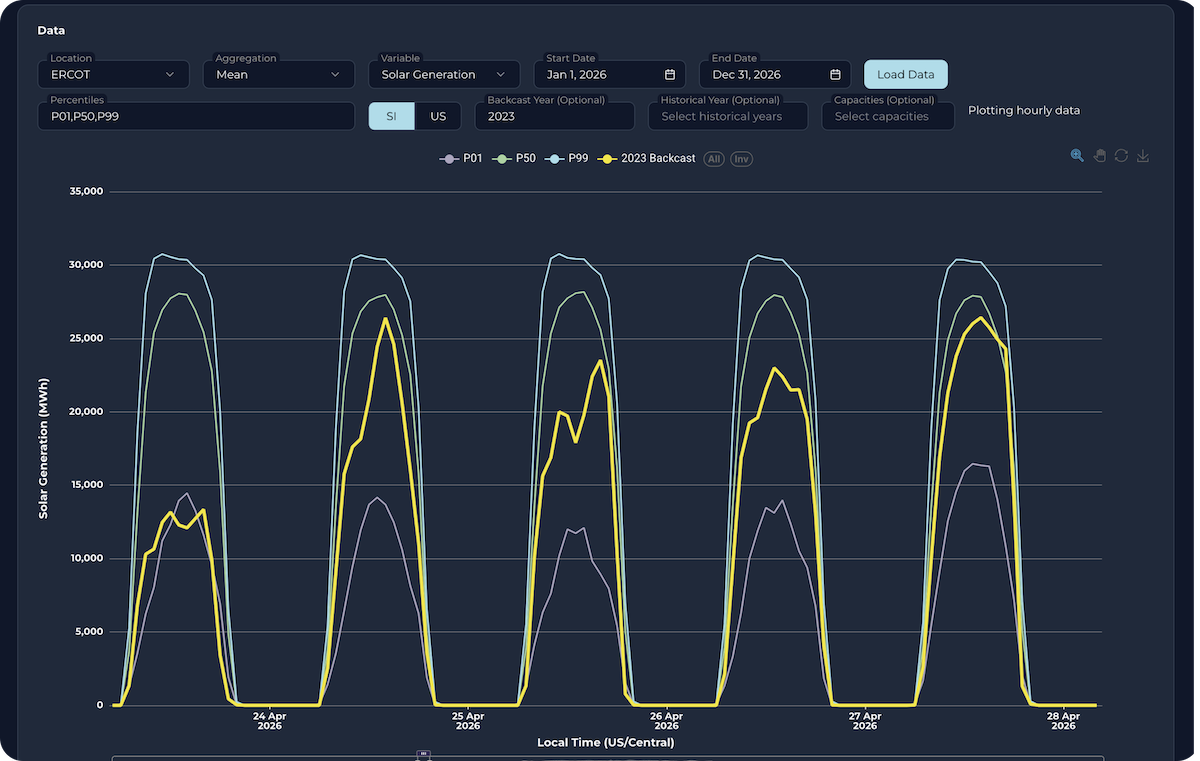Open the Aggregation dropdown set to Mean

pos(278,75)
